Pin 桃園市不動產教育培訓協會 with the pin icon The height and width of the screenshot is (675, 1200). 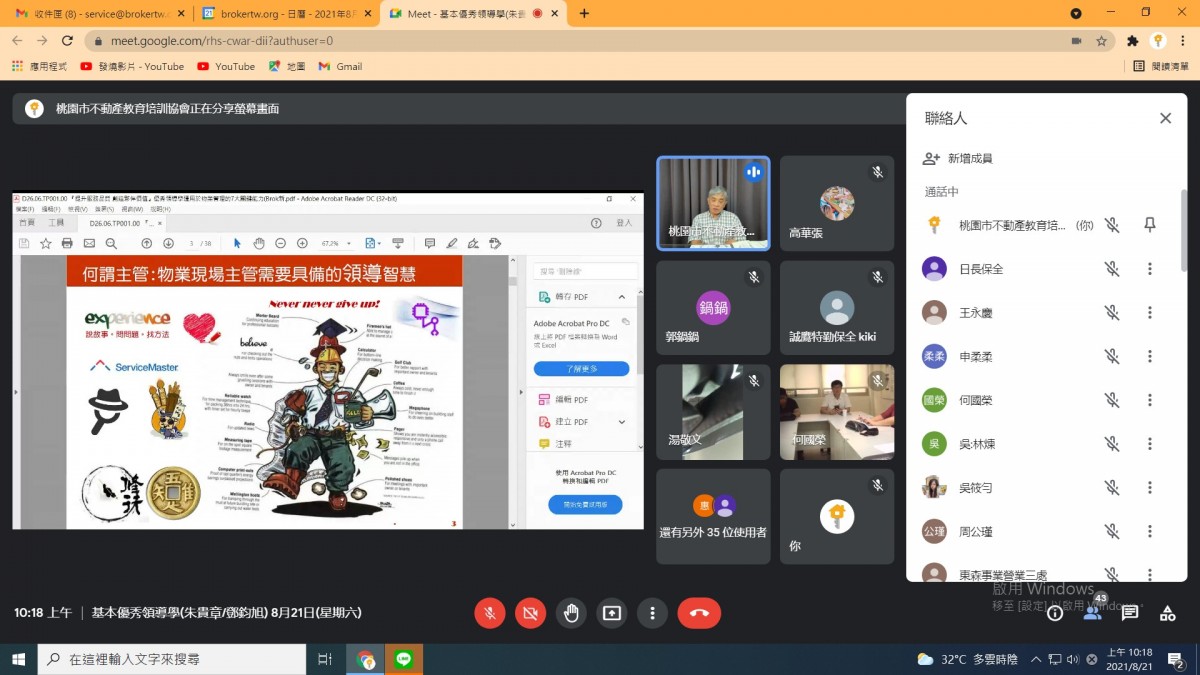(1150, 225)
